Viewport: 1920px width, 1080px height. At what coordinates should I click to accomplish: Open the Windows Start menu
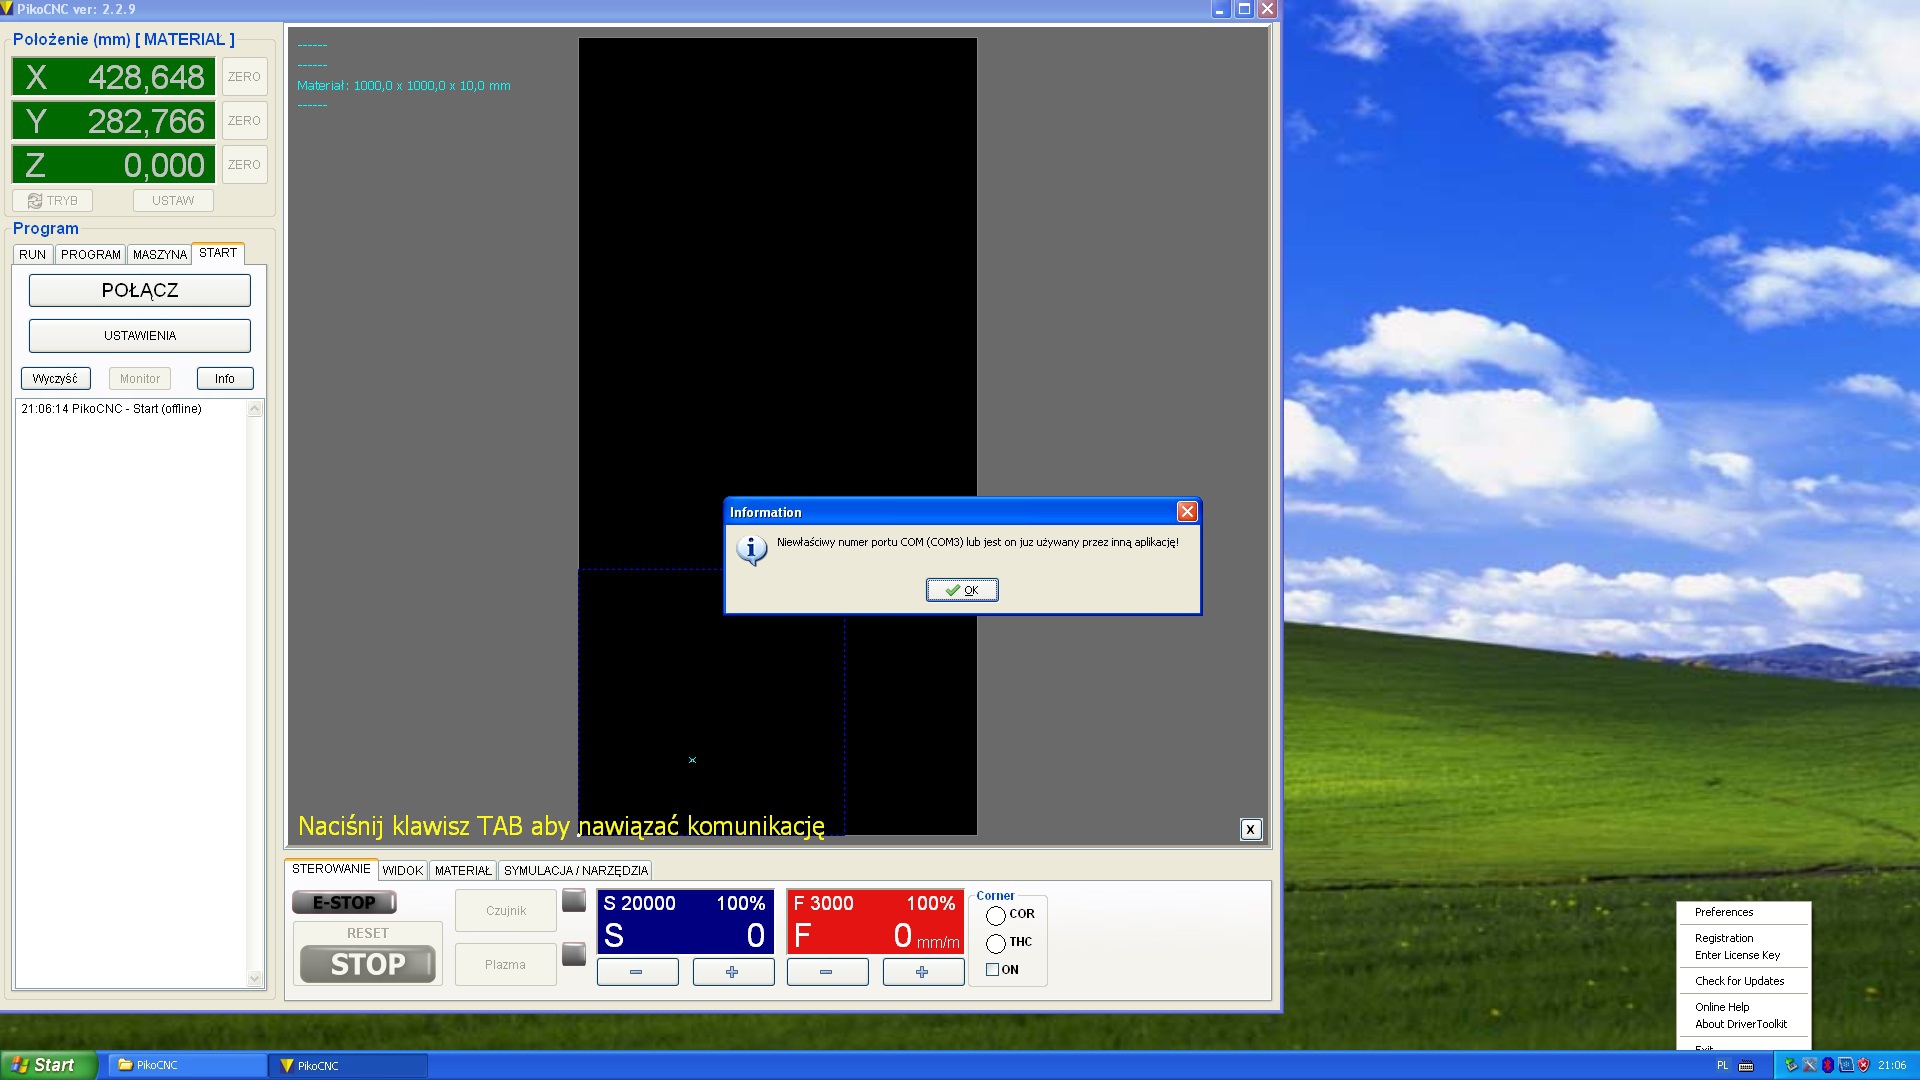[x=48, y=1065]
